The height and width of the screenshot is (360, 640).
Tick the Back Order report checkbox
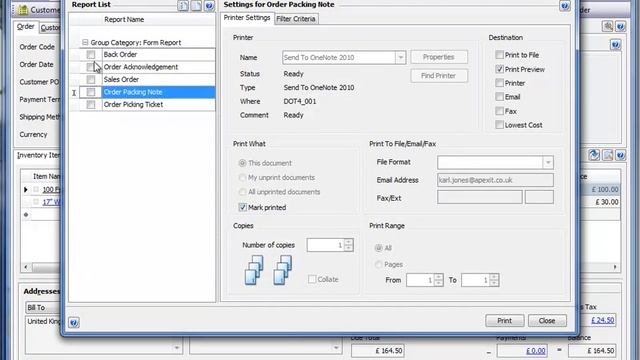coord(91,54)
